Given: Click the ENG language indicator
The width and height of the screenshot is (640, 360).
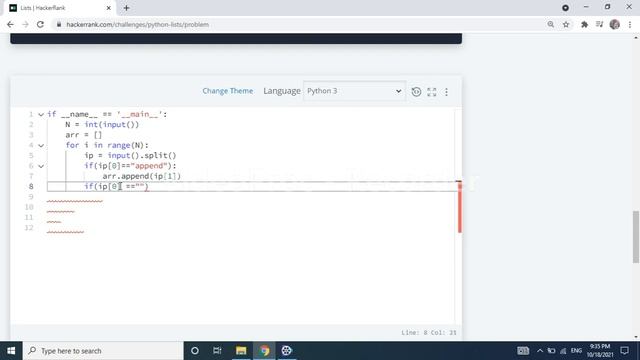Looking at the screenshot, I should pos(576,351).
